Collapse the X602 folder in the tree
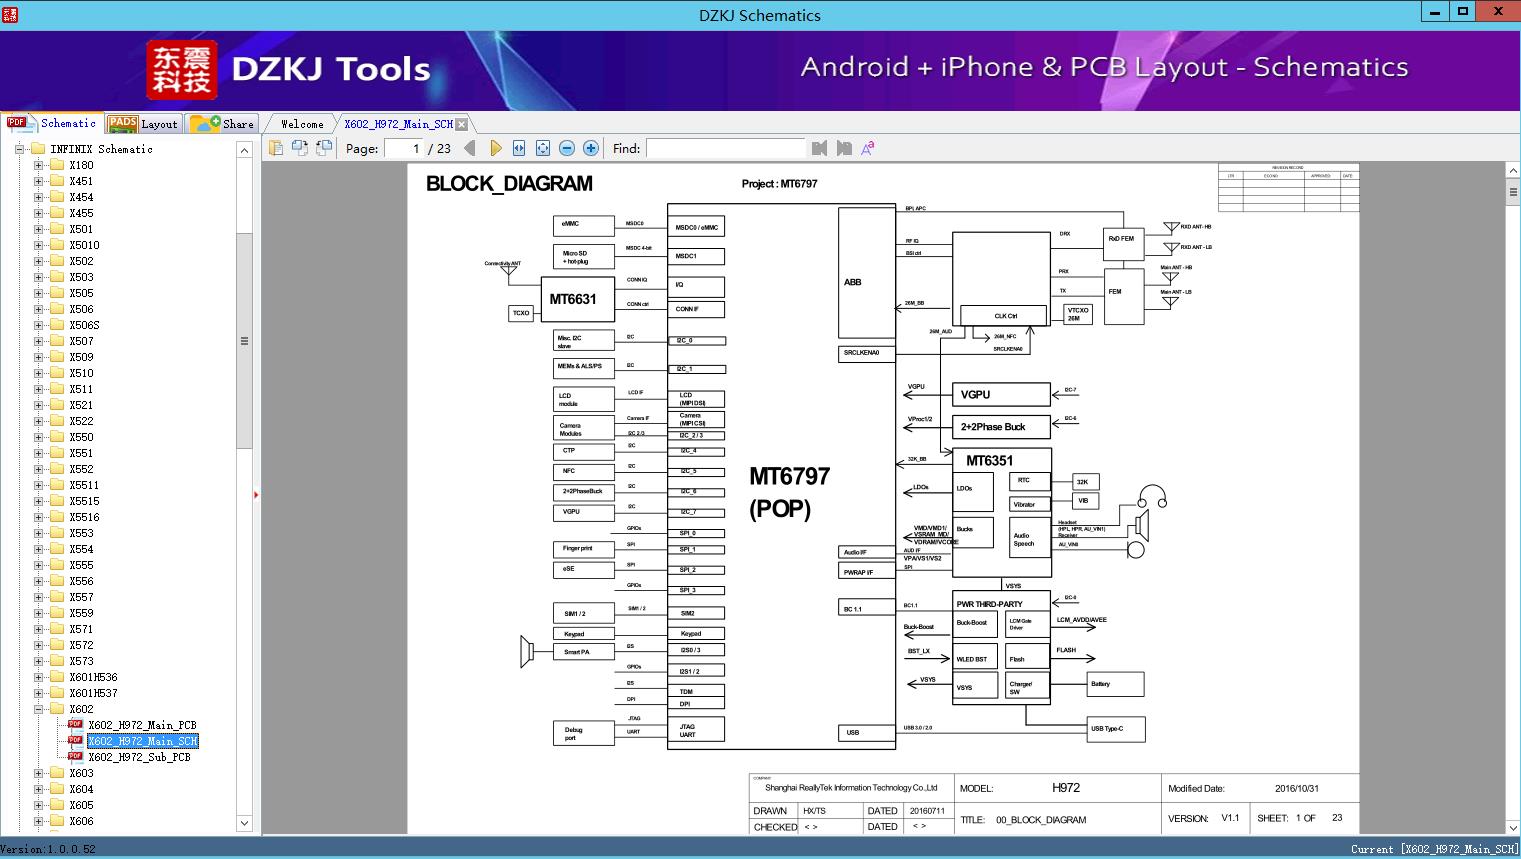This screenshot has height=859, width=1521. pos(37,708)
